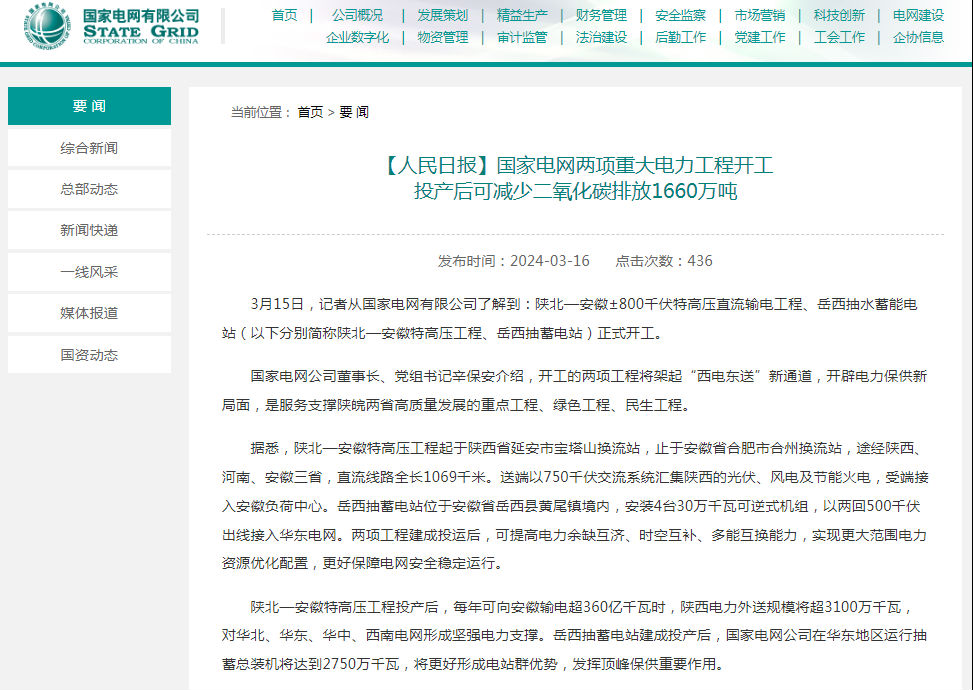Click the State Grid globe logo
This screenshot has width=973, height=690.
(47, 26)
